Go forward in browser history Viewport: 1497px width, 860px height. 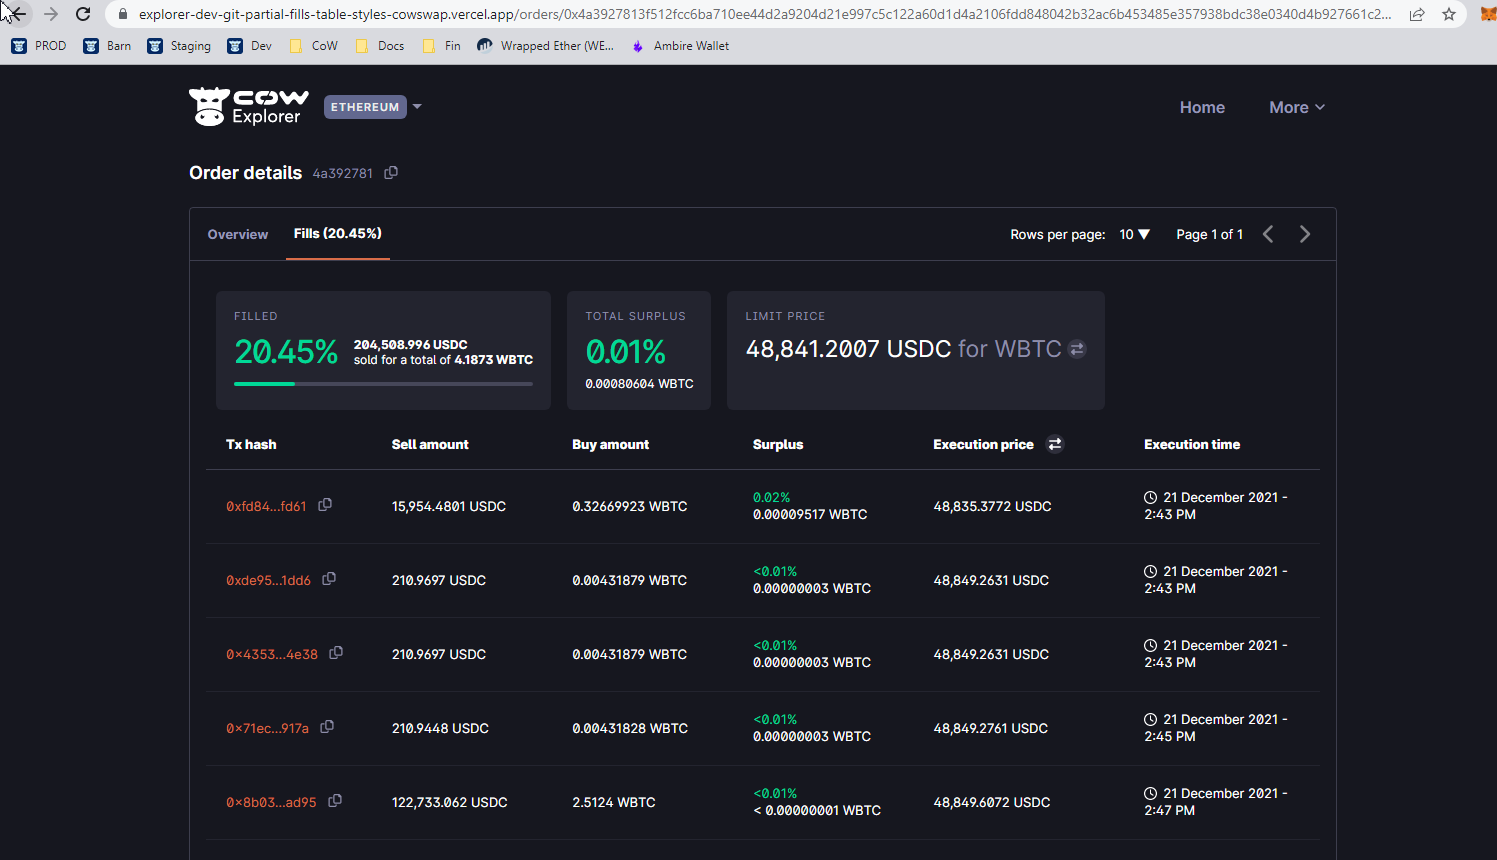(x=51, y=14)
